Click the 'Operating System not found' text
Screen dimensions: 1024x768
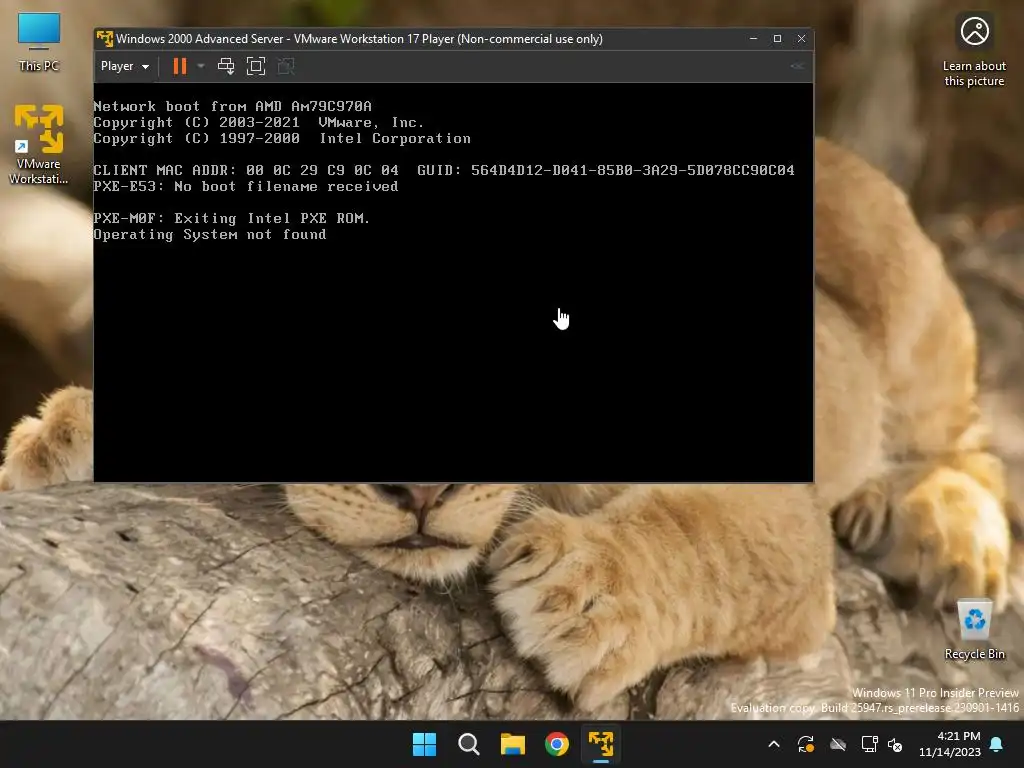(x=210, y=234)
